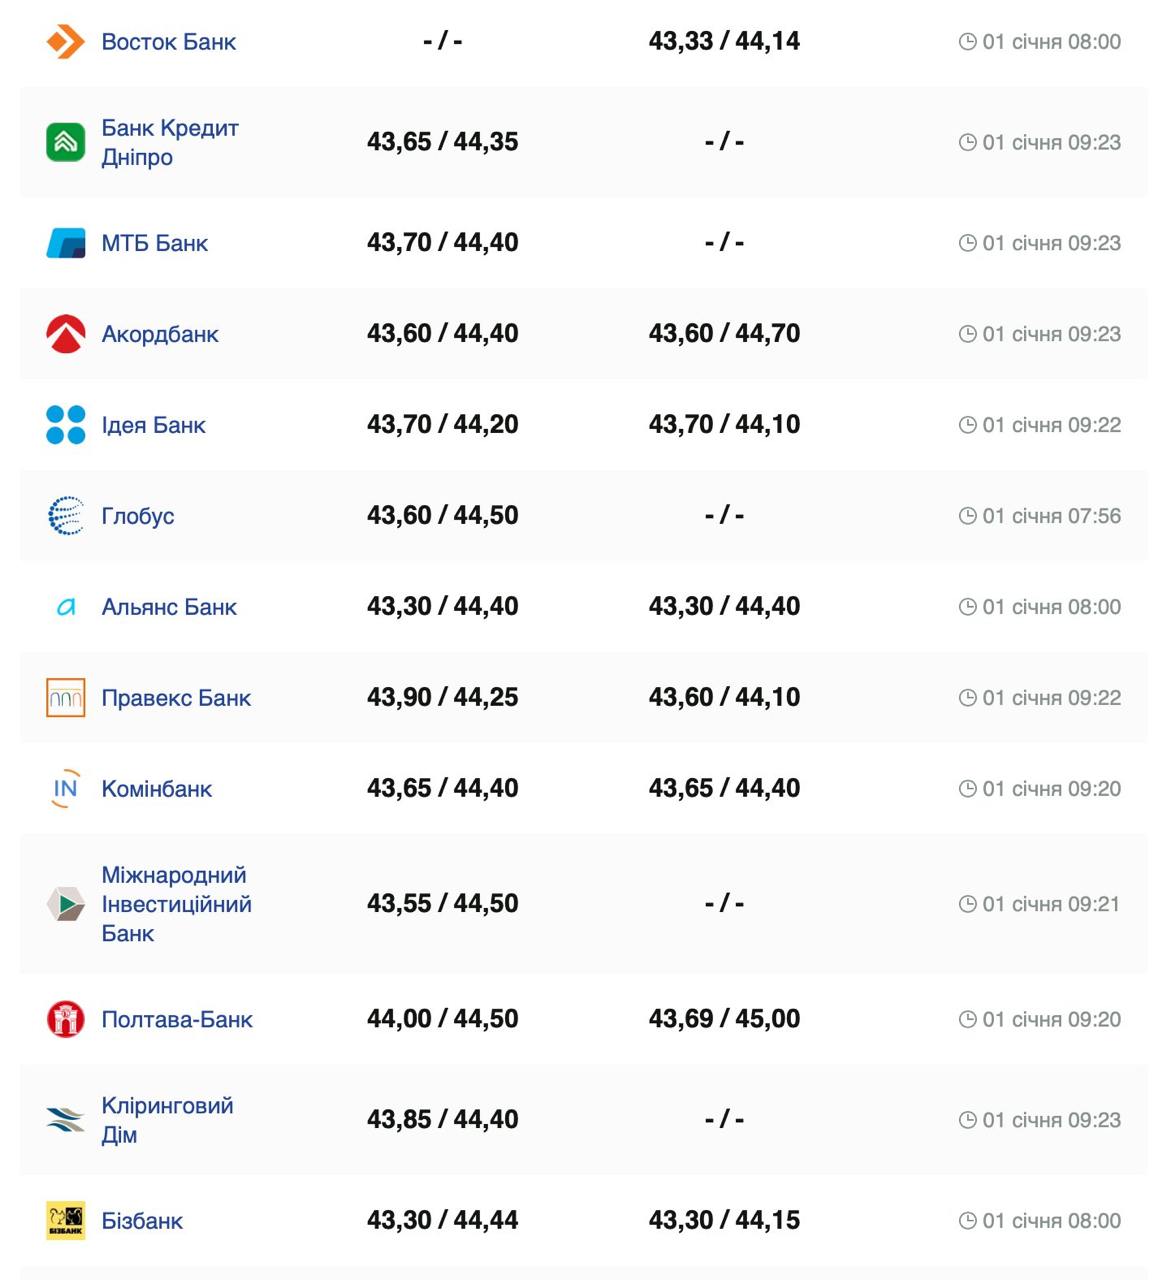
Task: Click the clock icon in Бізбанк row
Action: 967,1221
